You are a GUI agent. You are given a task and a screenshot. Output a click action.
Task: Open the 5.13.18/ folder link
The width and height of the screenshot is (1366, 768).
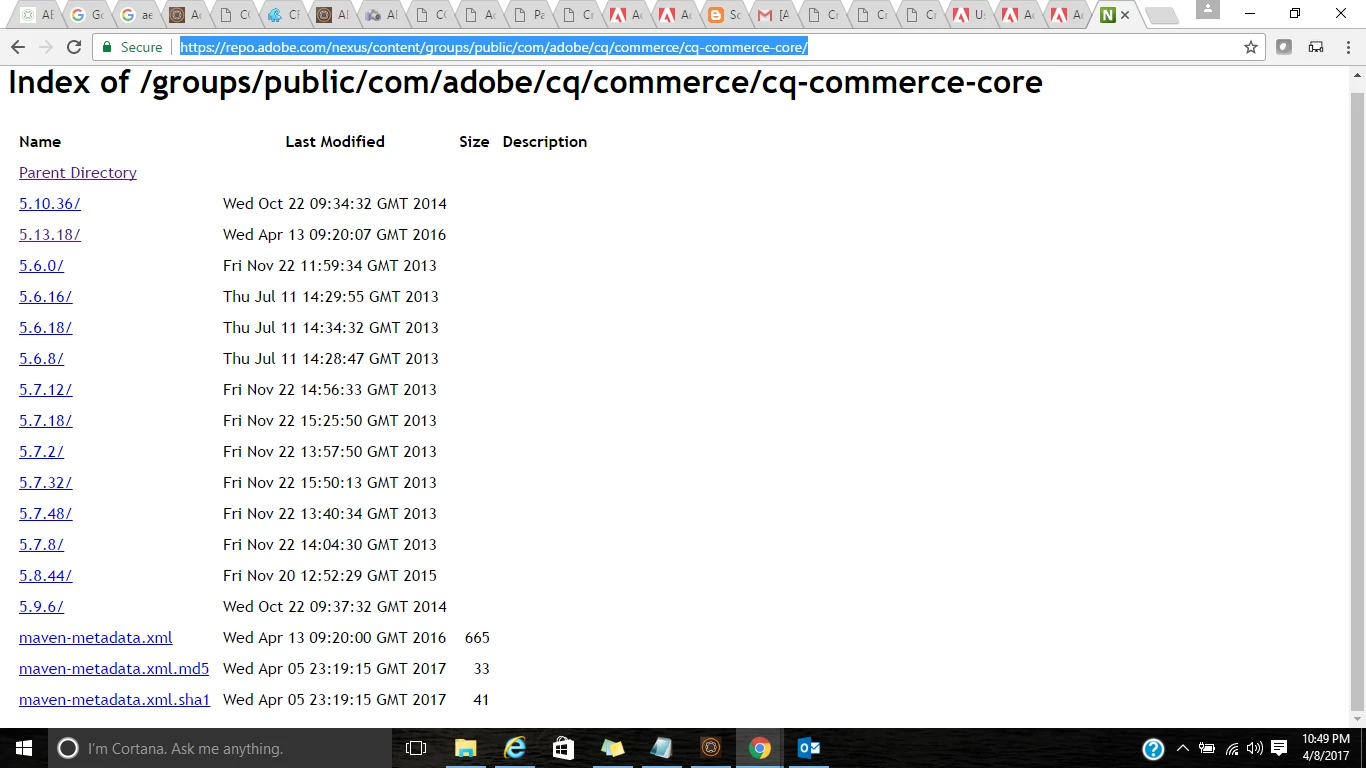point(50,235)
